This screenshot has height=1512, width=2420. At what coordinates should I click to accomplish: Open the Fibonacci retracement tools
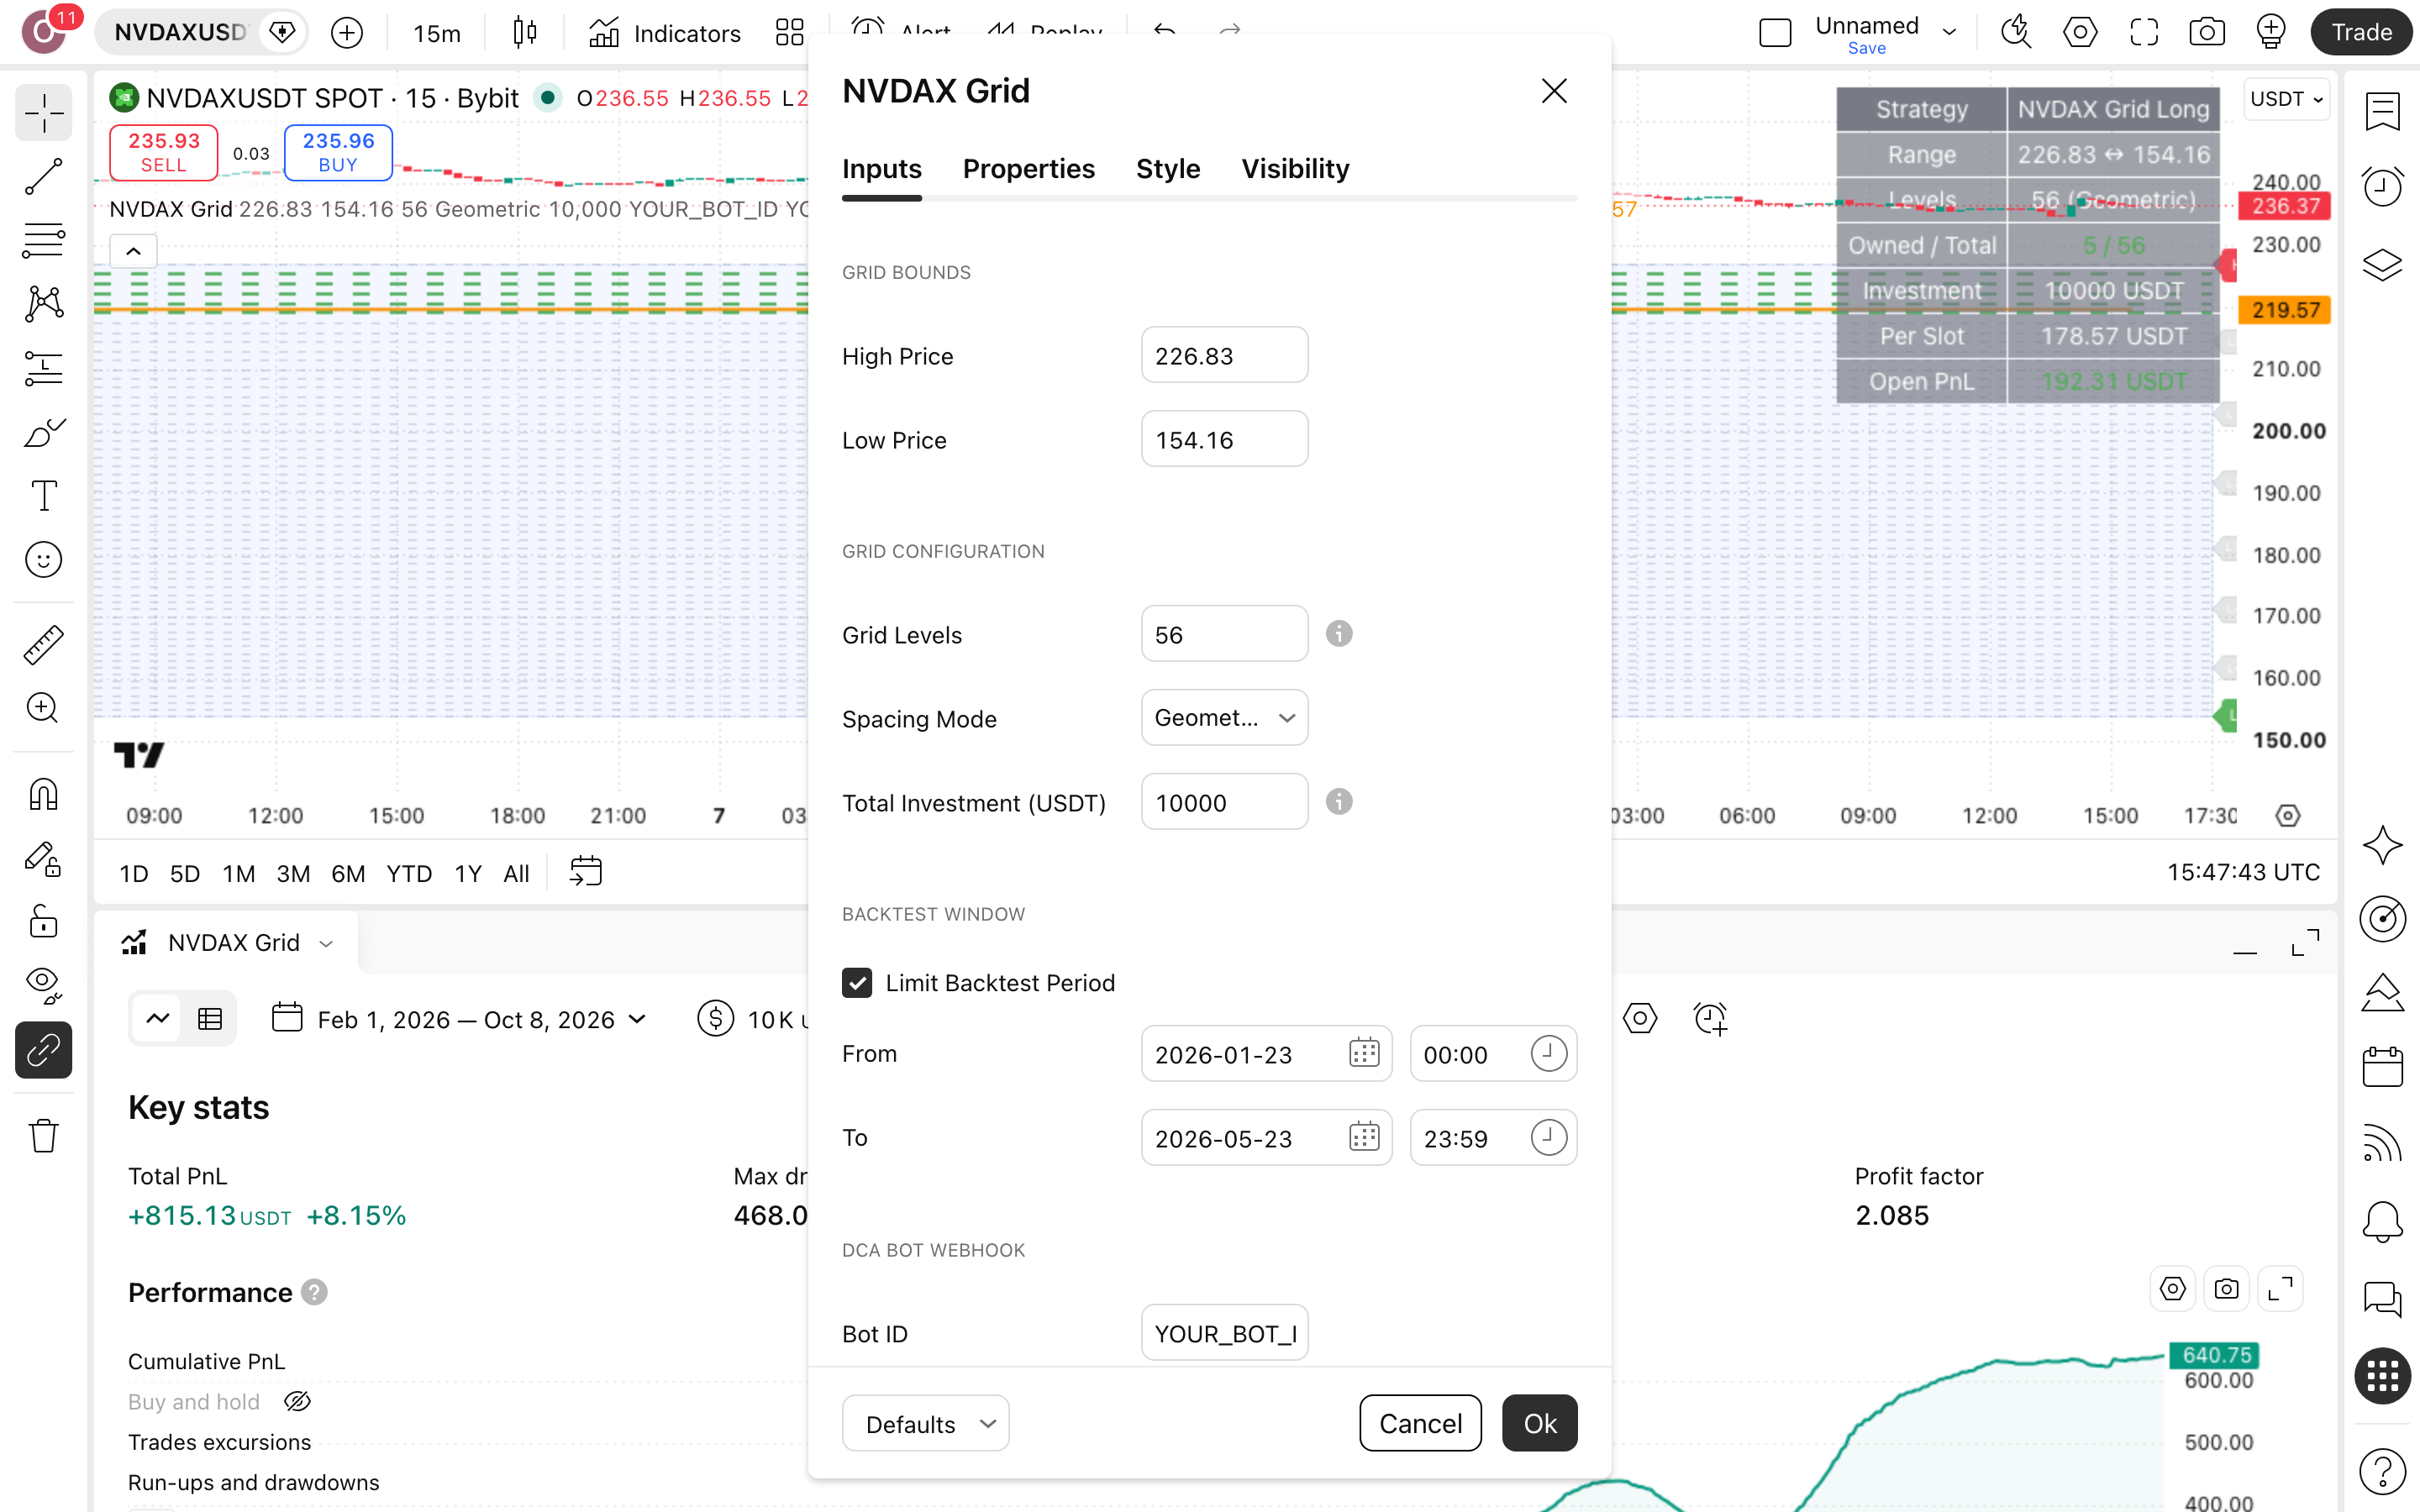click(x=43, y=241)
